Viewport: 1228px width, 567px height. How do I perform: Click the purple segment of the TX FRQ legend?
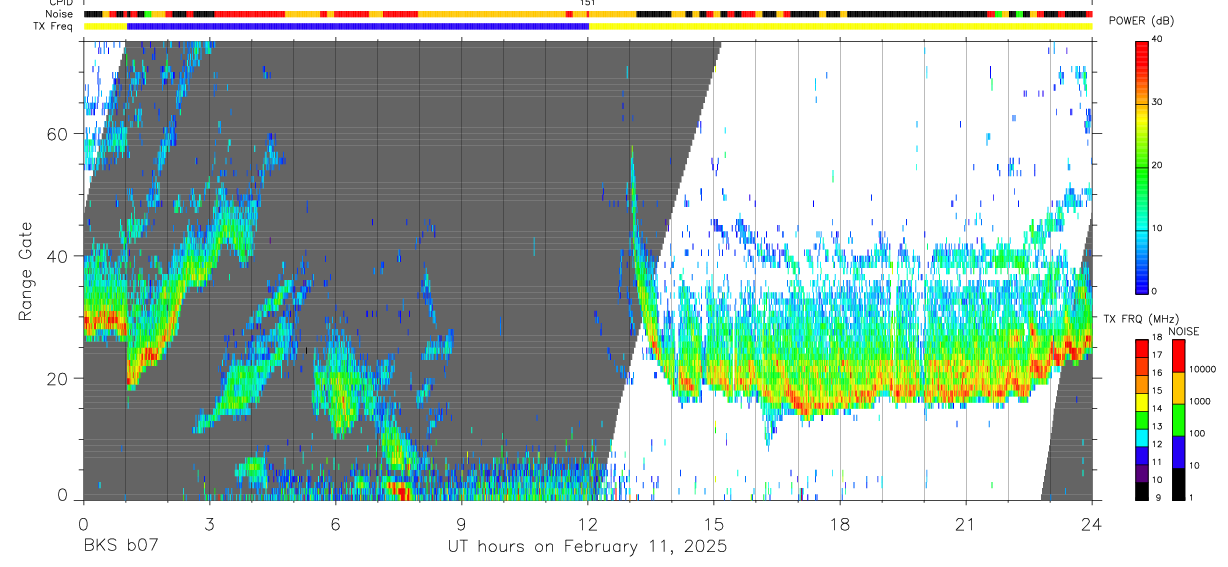point(1142,473)
